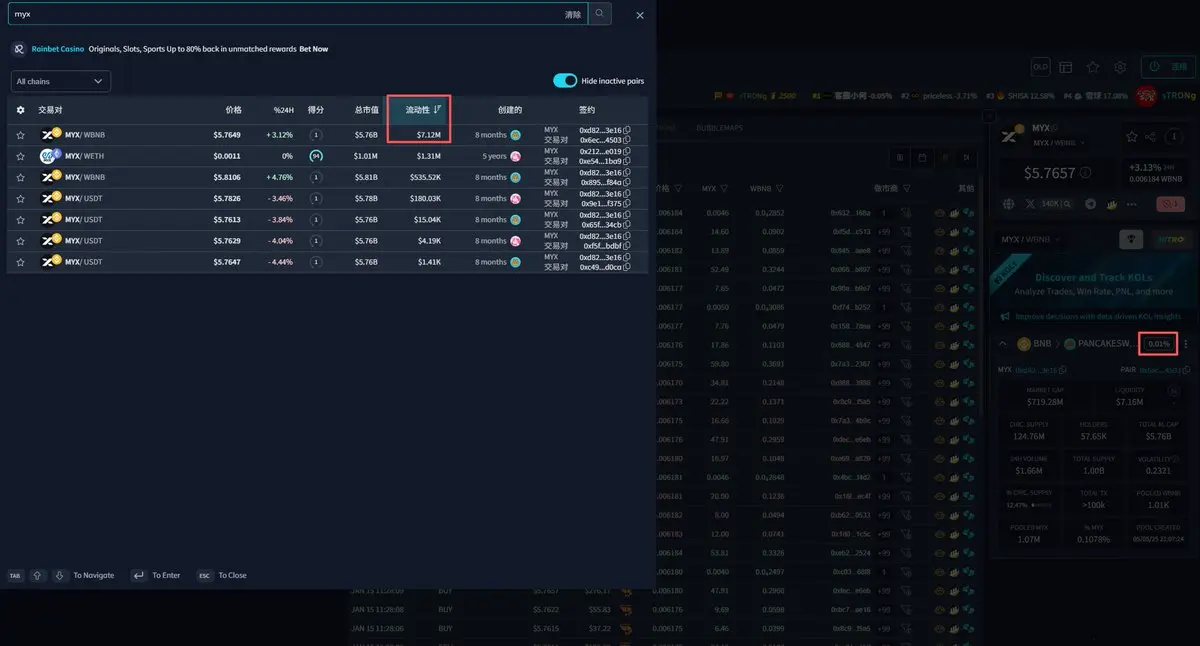This screenshot has width=1200, height=646.
Task: Copy pair address 0xe54...1ba9
Action: pyautogui.click(x=627, y=161)
